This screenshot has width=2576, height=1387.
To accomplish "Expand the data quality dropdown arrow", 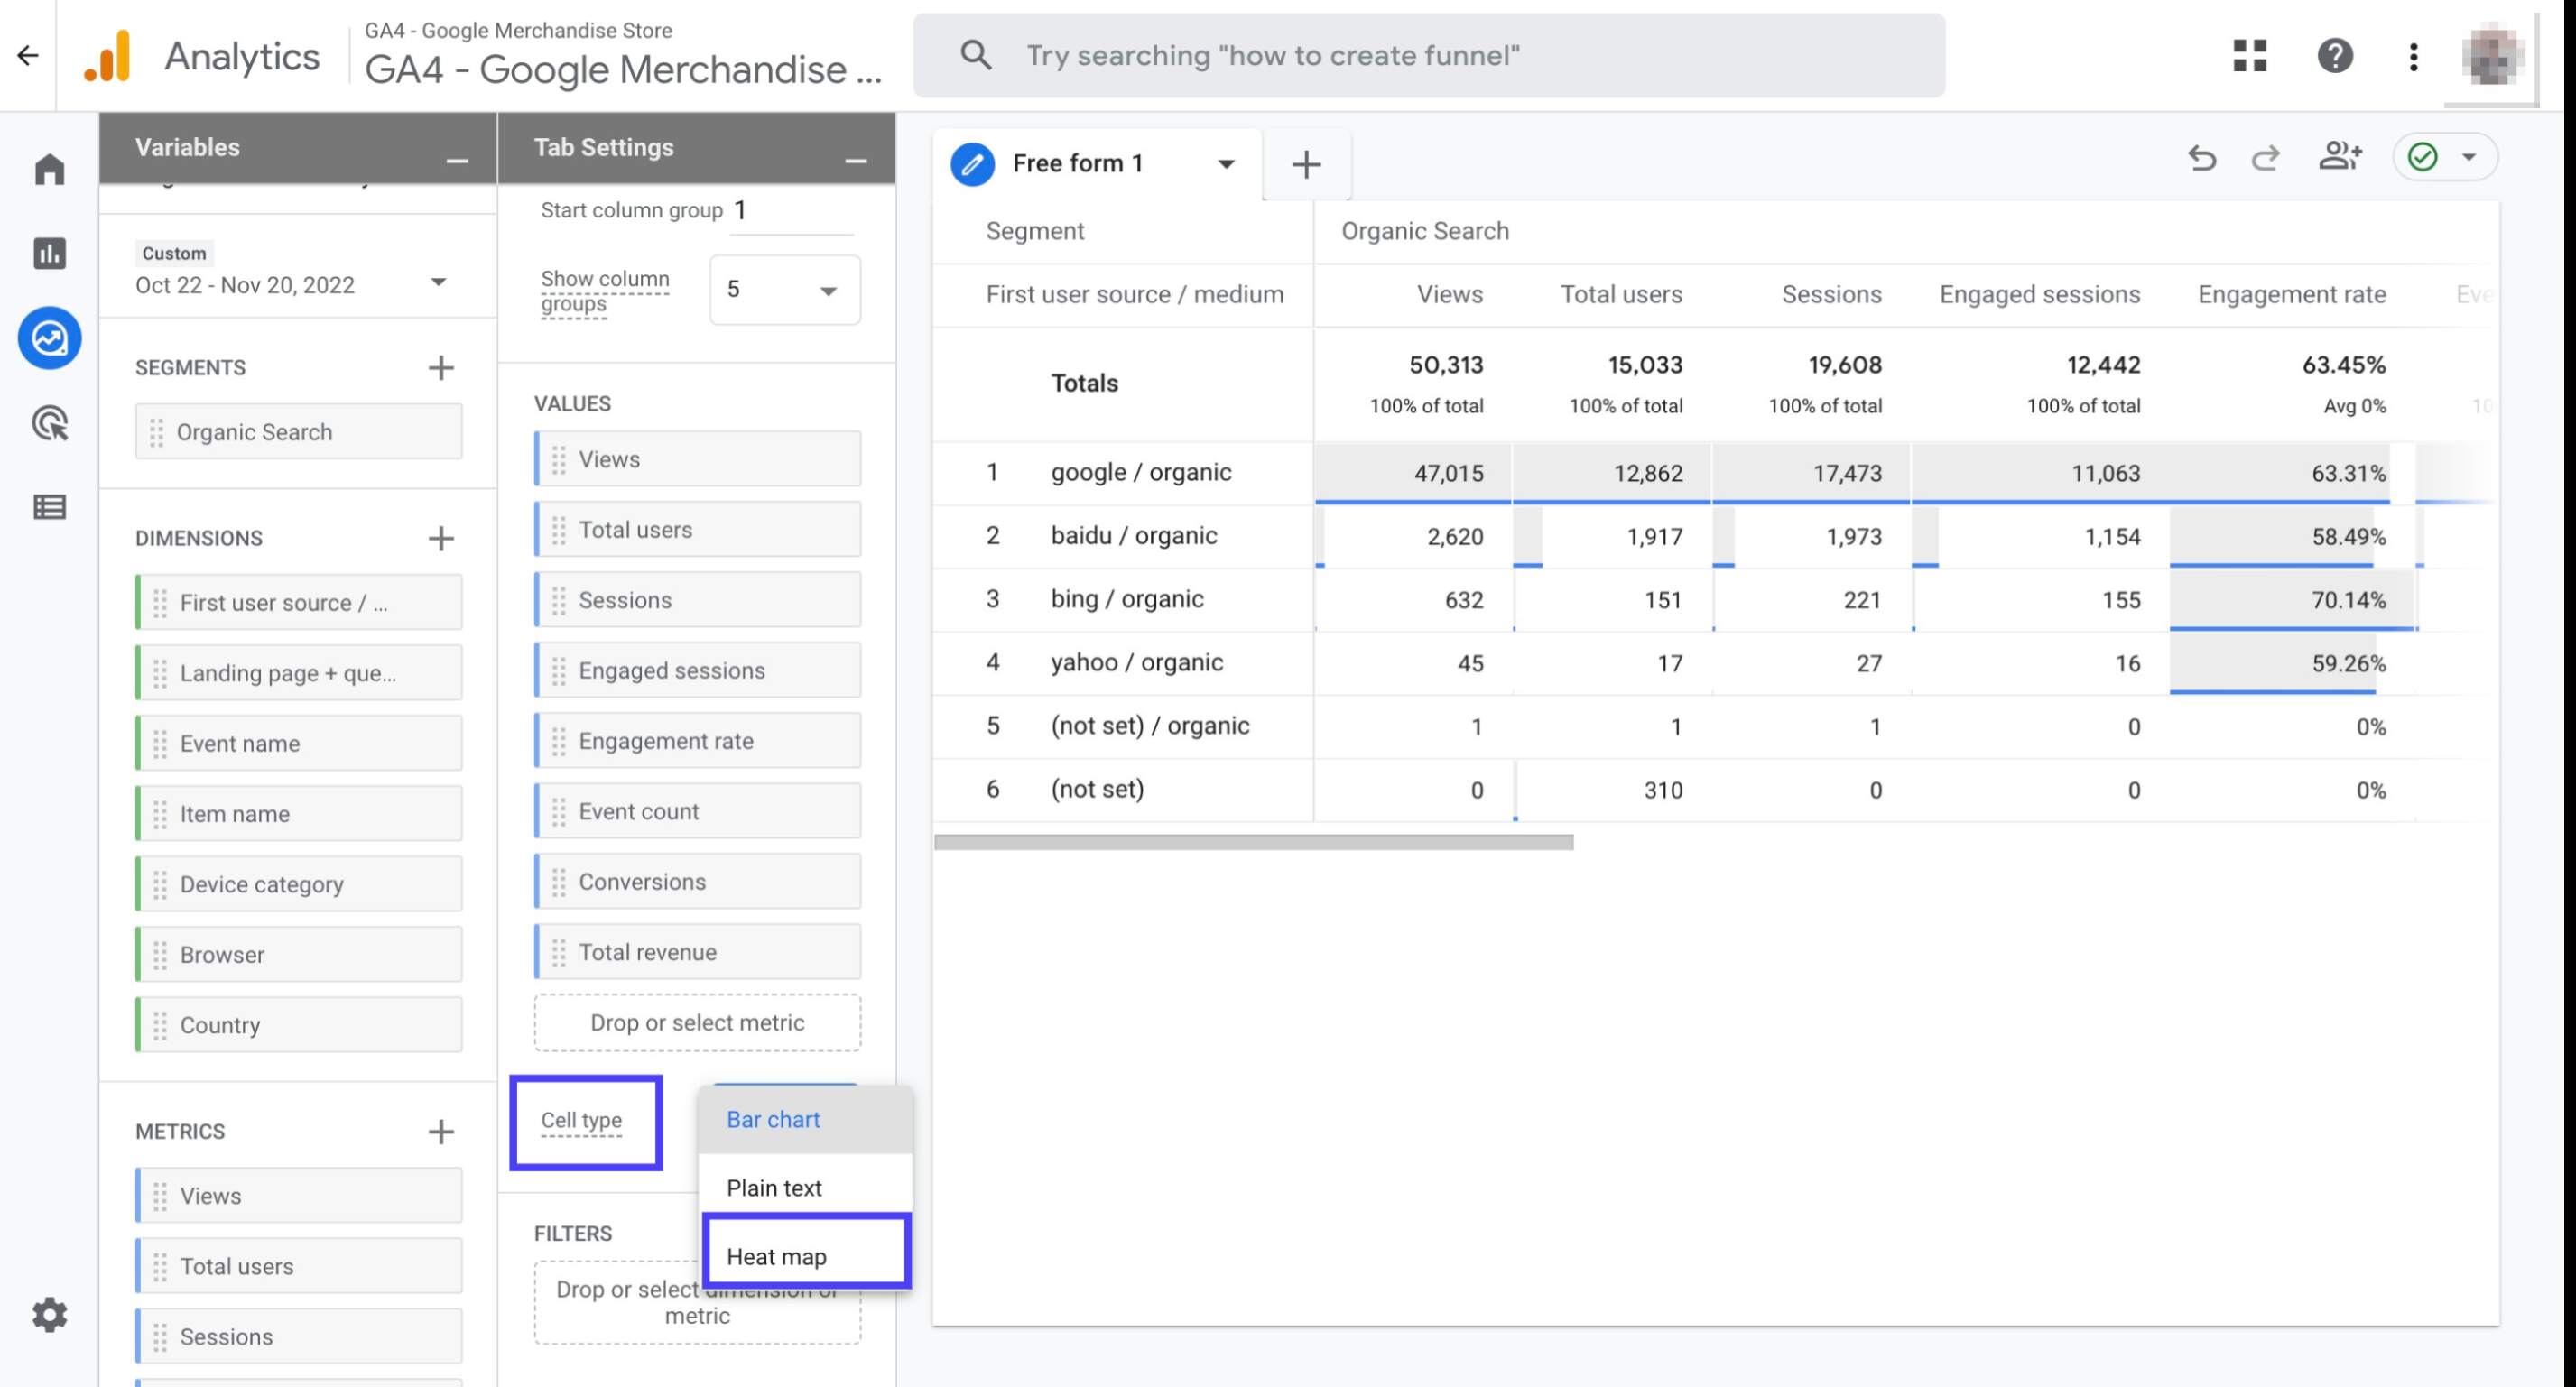I will click(2468, 157).
